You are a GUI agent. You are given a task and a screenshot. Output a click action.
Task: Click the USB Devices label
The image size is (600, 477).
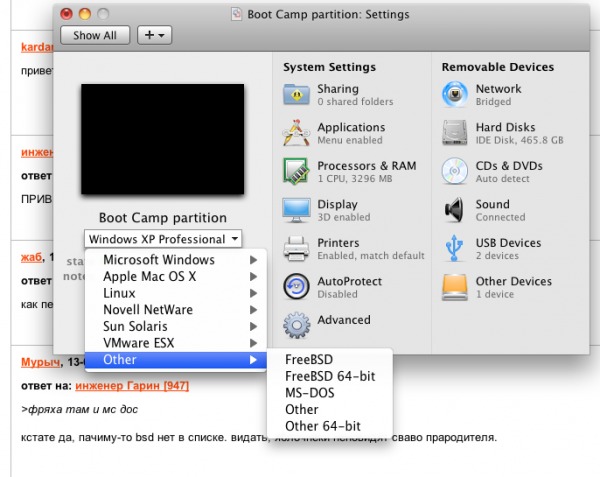[x=508, y=243]
